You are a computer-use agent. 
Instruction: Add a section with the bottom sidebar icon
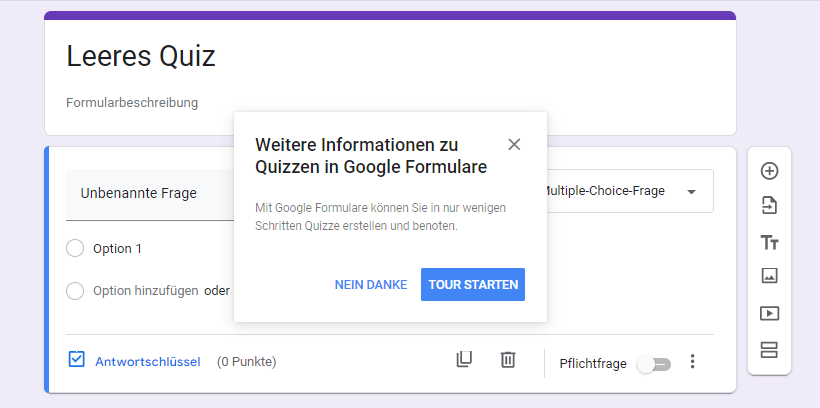point(769,350)
